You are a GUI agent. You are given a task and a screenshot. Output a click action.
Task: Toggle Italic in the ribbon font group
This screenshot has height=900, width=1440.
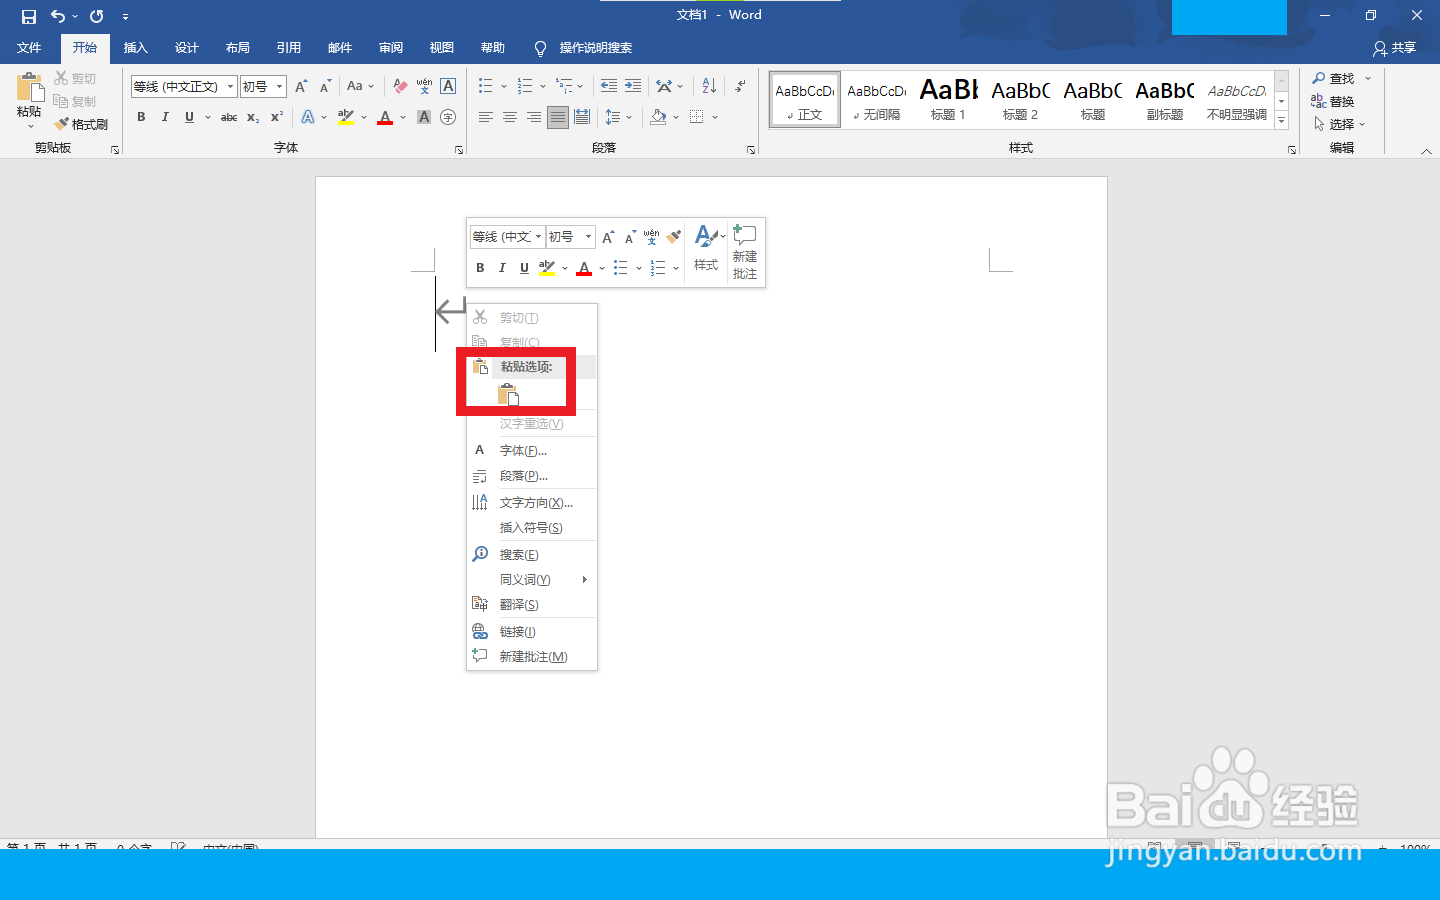[x=165, y=117]
